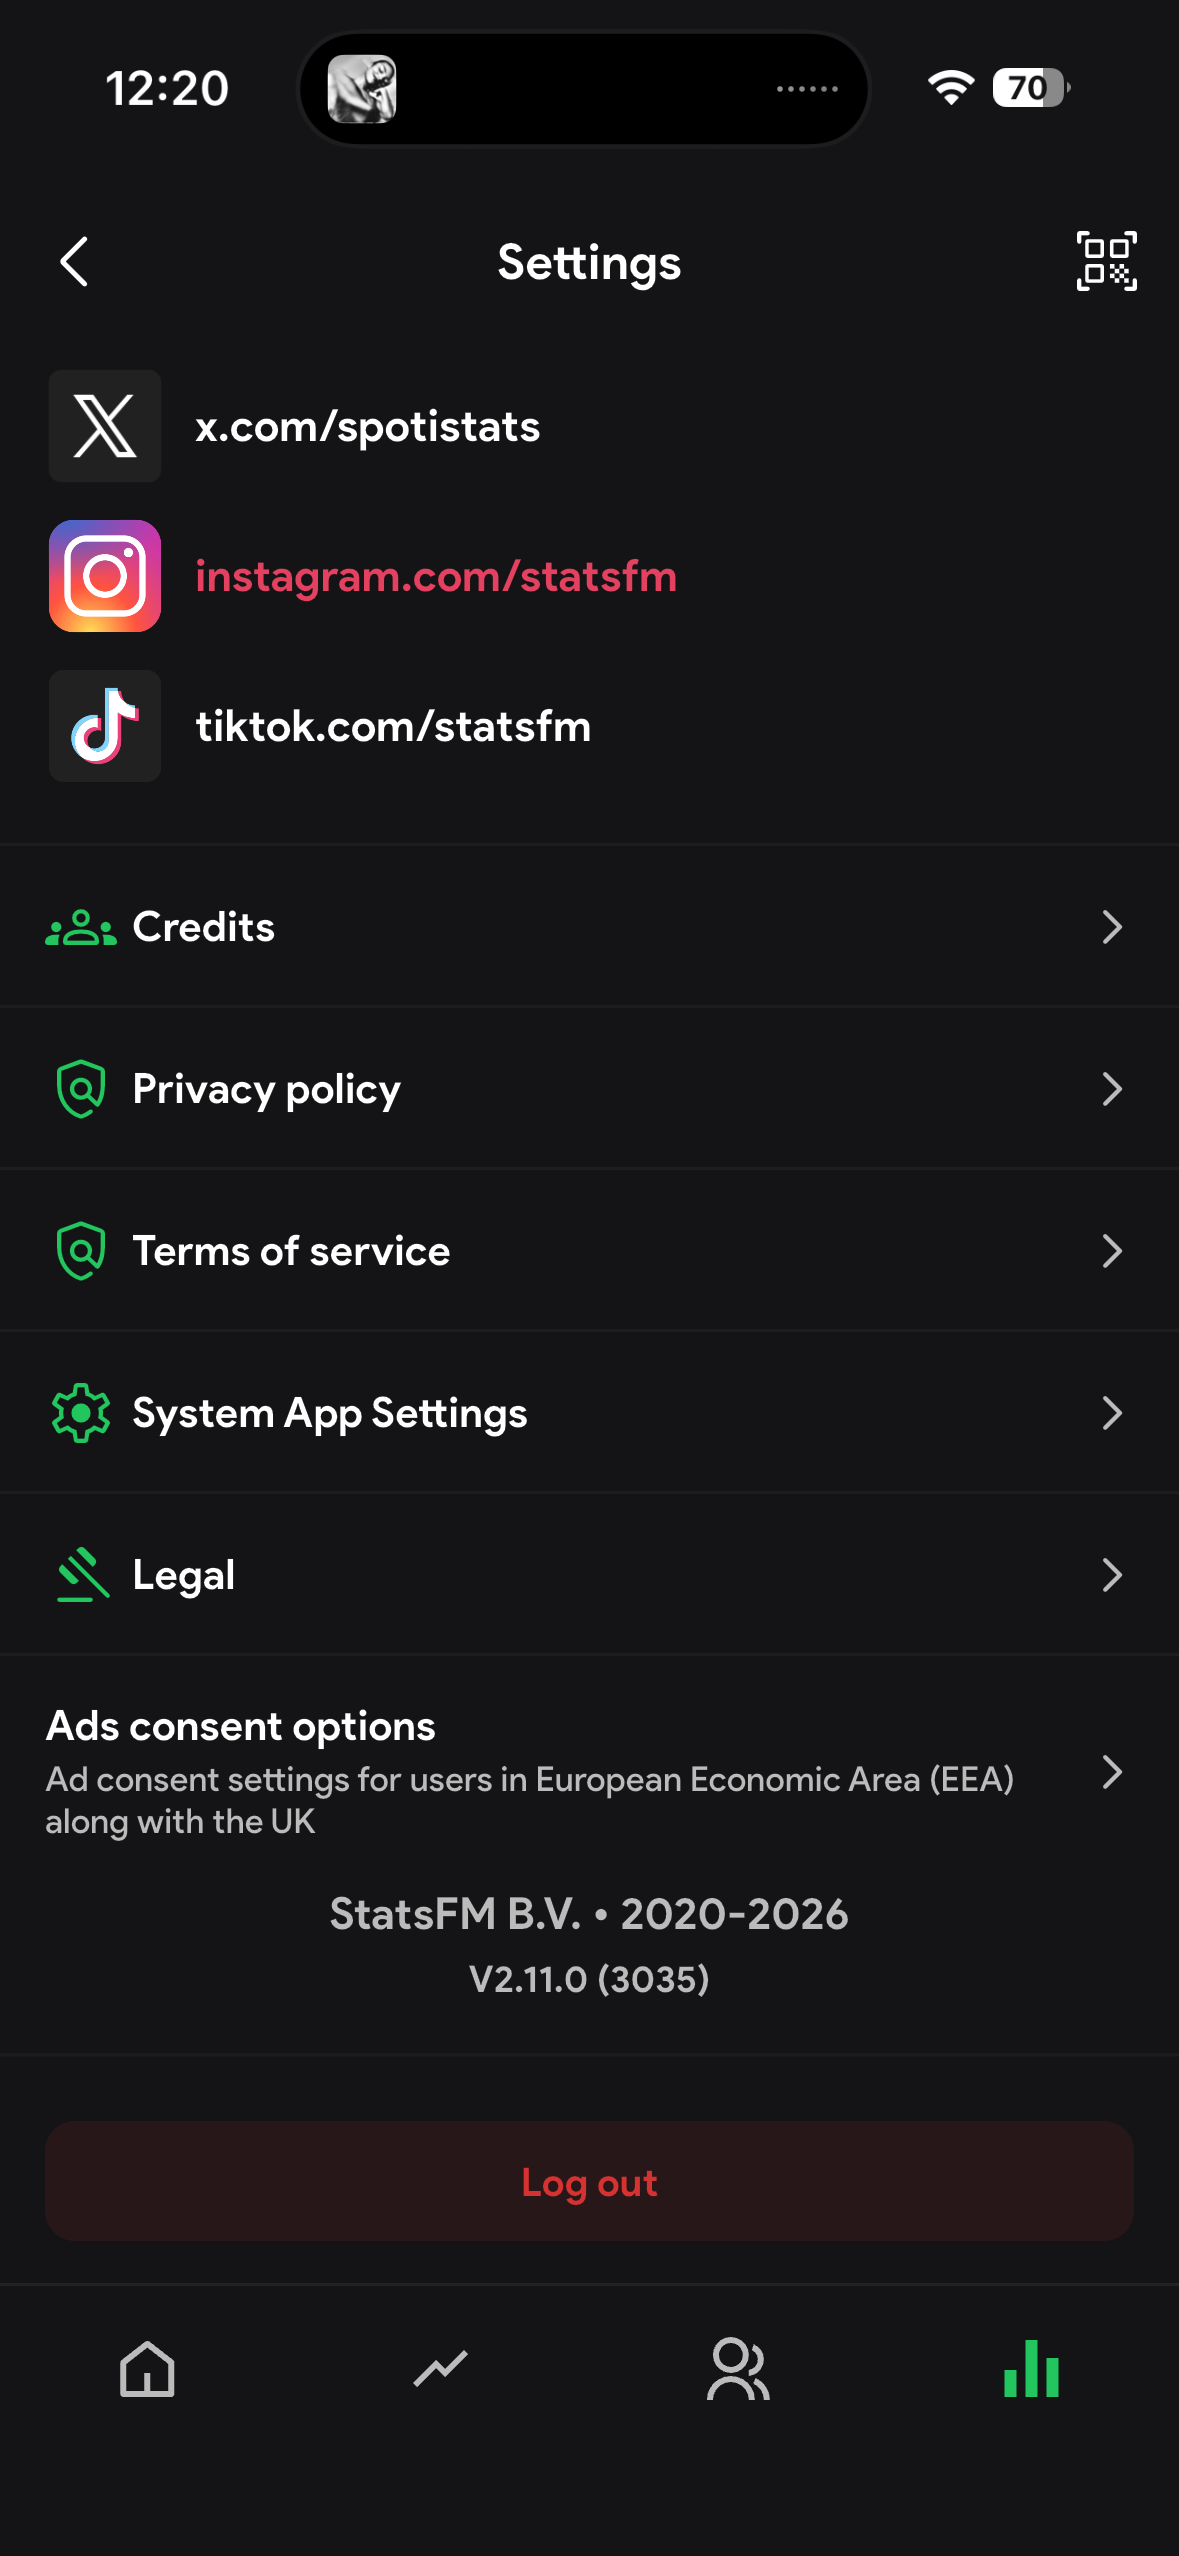Open the friends tab icon
Screen dimensions: 1179x2556
point(738,2369)
